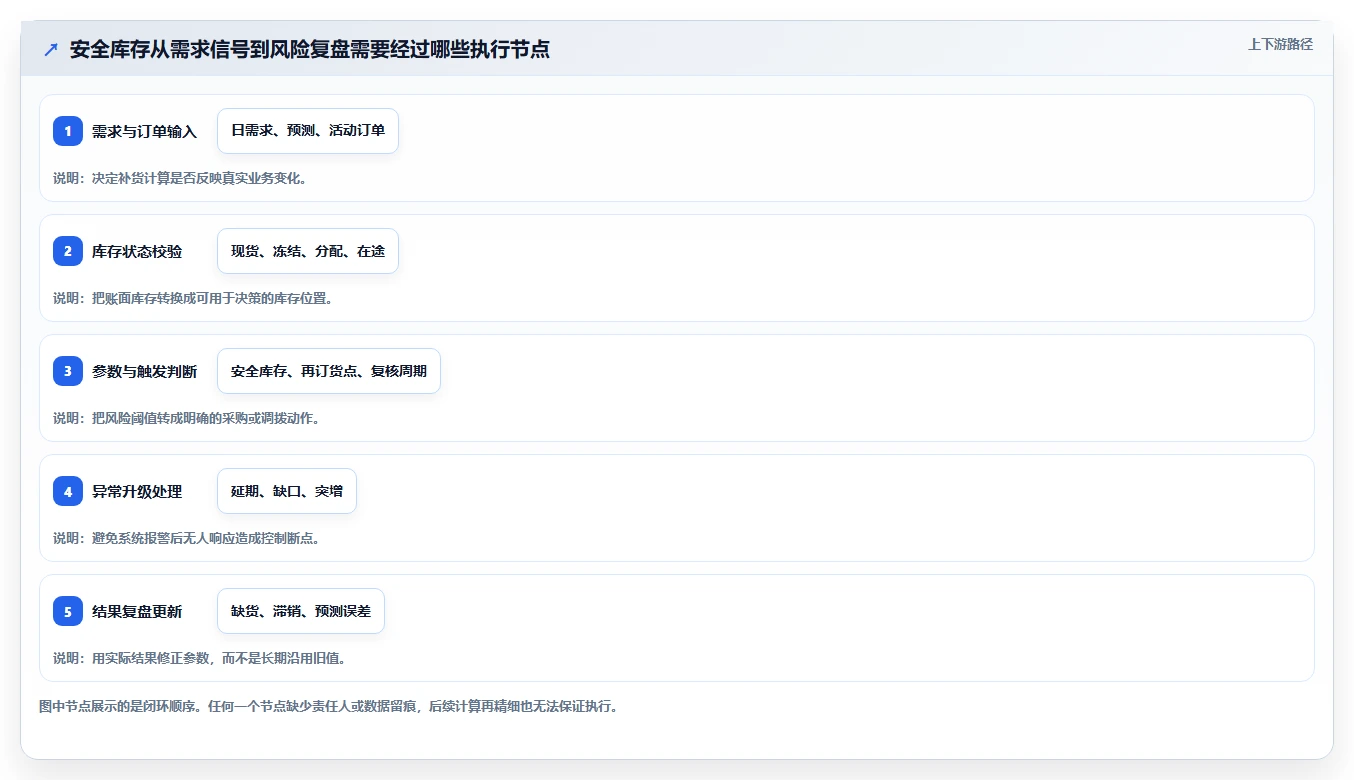Click the step 4 number badge
This screenshot has height=780, width=1354.
click(68, 491)
